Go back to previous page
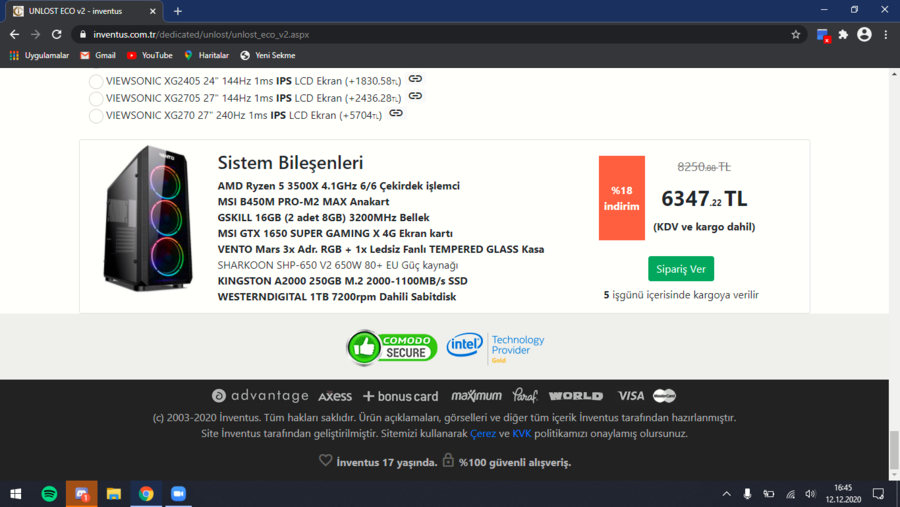This screenshot has height=507, width=900. [x=14, y=34]
